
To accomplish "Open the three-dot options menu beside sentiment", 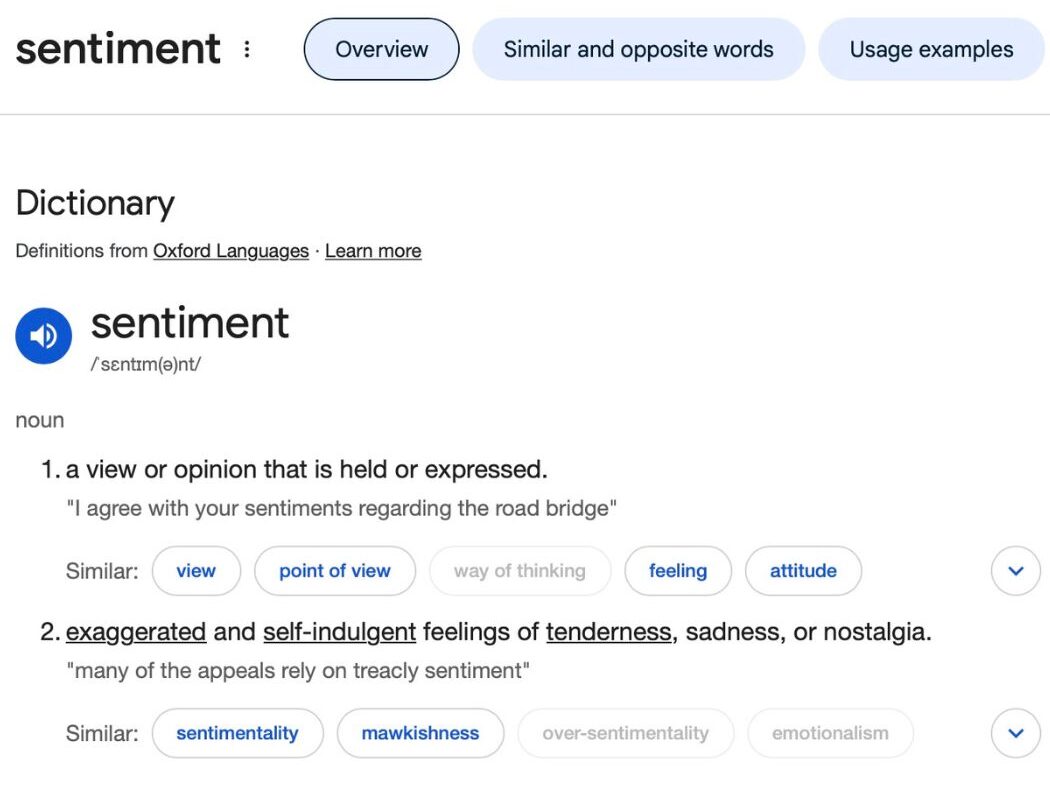I will click(x=247, y=49).
